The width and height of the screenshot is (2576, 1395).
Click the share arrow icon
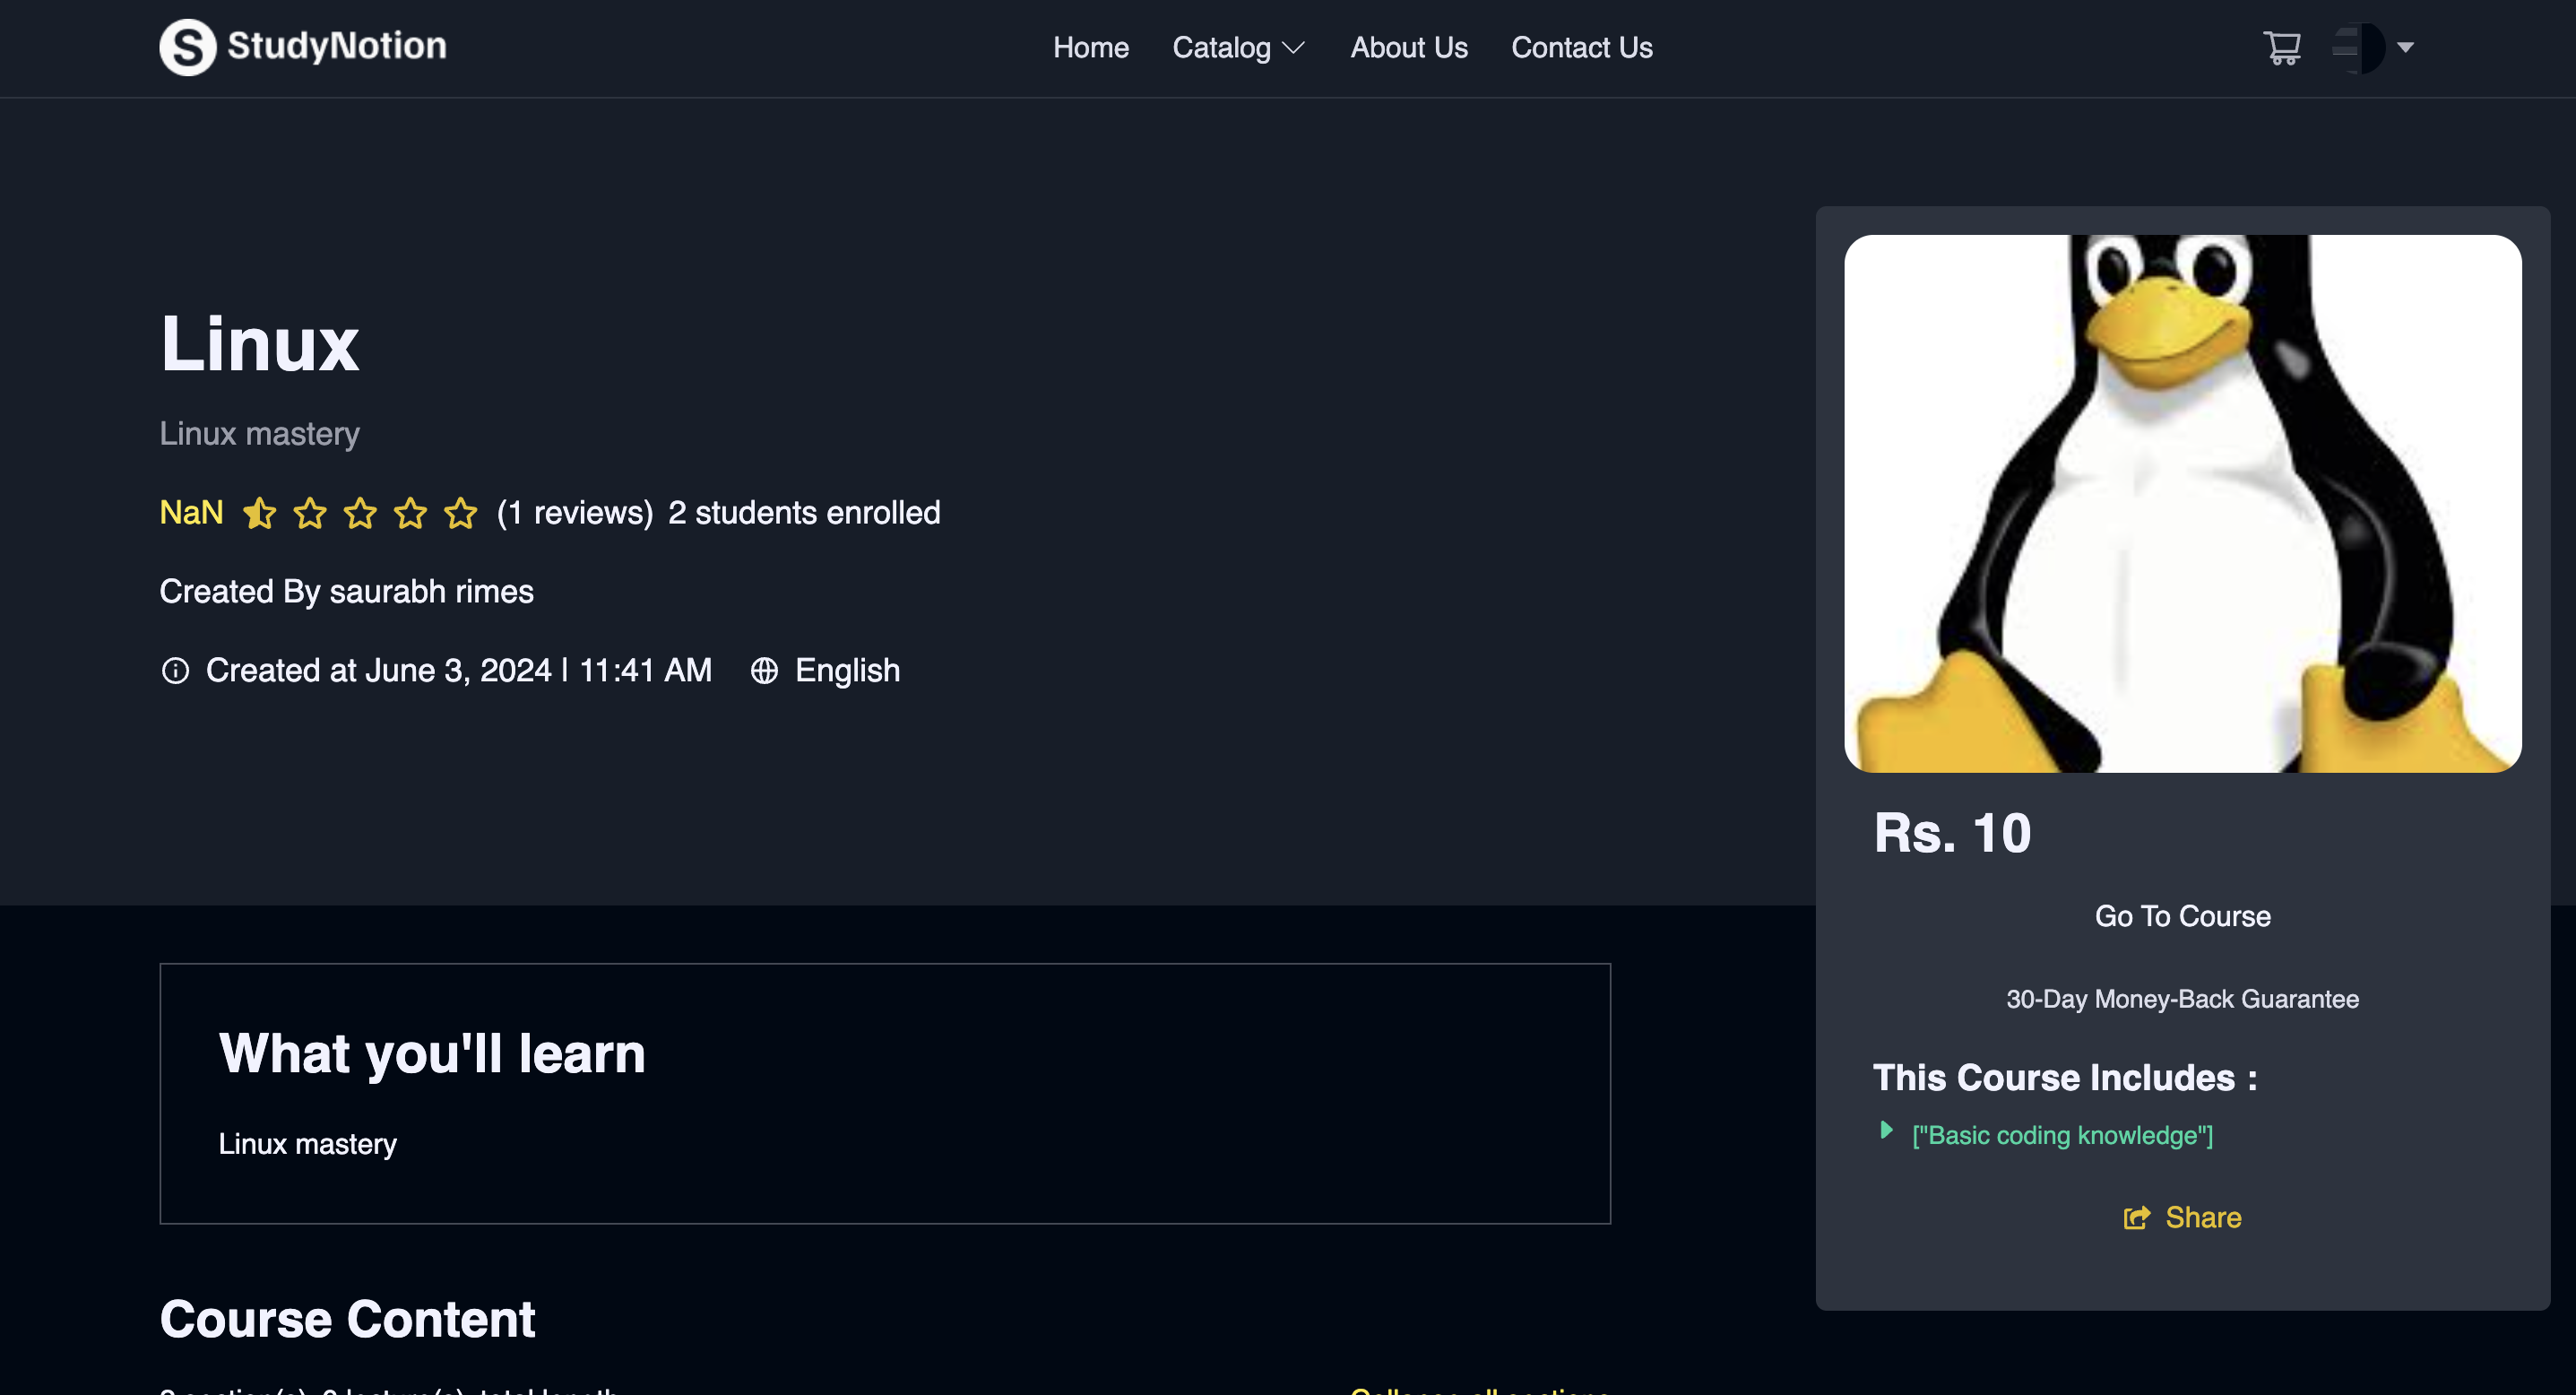click(2136, 1217)
